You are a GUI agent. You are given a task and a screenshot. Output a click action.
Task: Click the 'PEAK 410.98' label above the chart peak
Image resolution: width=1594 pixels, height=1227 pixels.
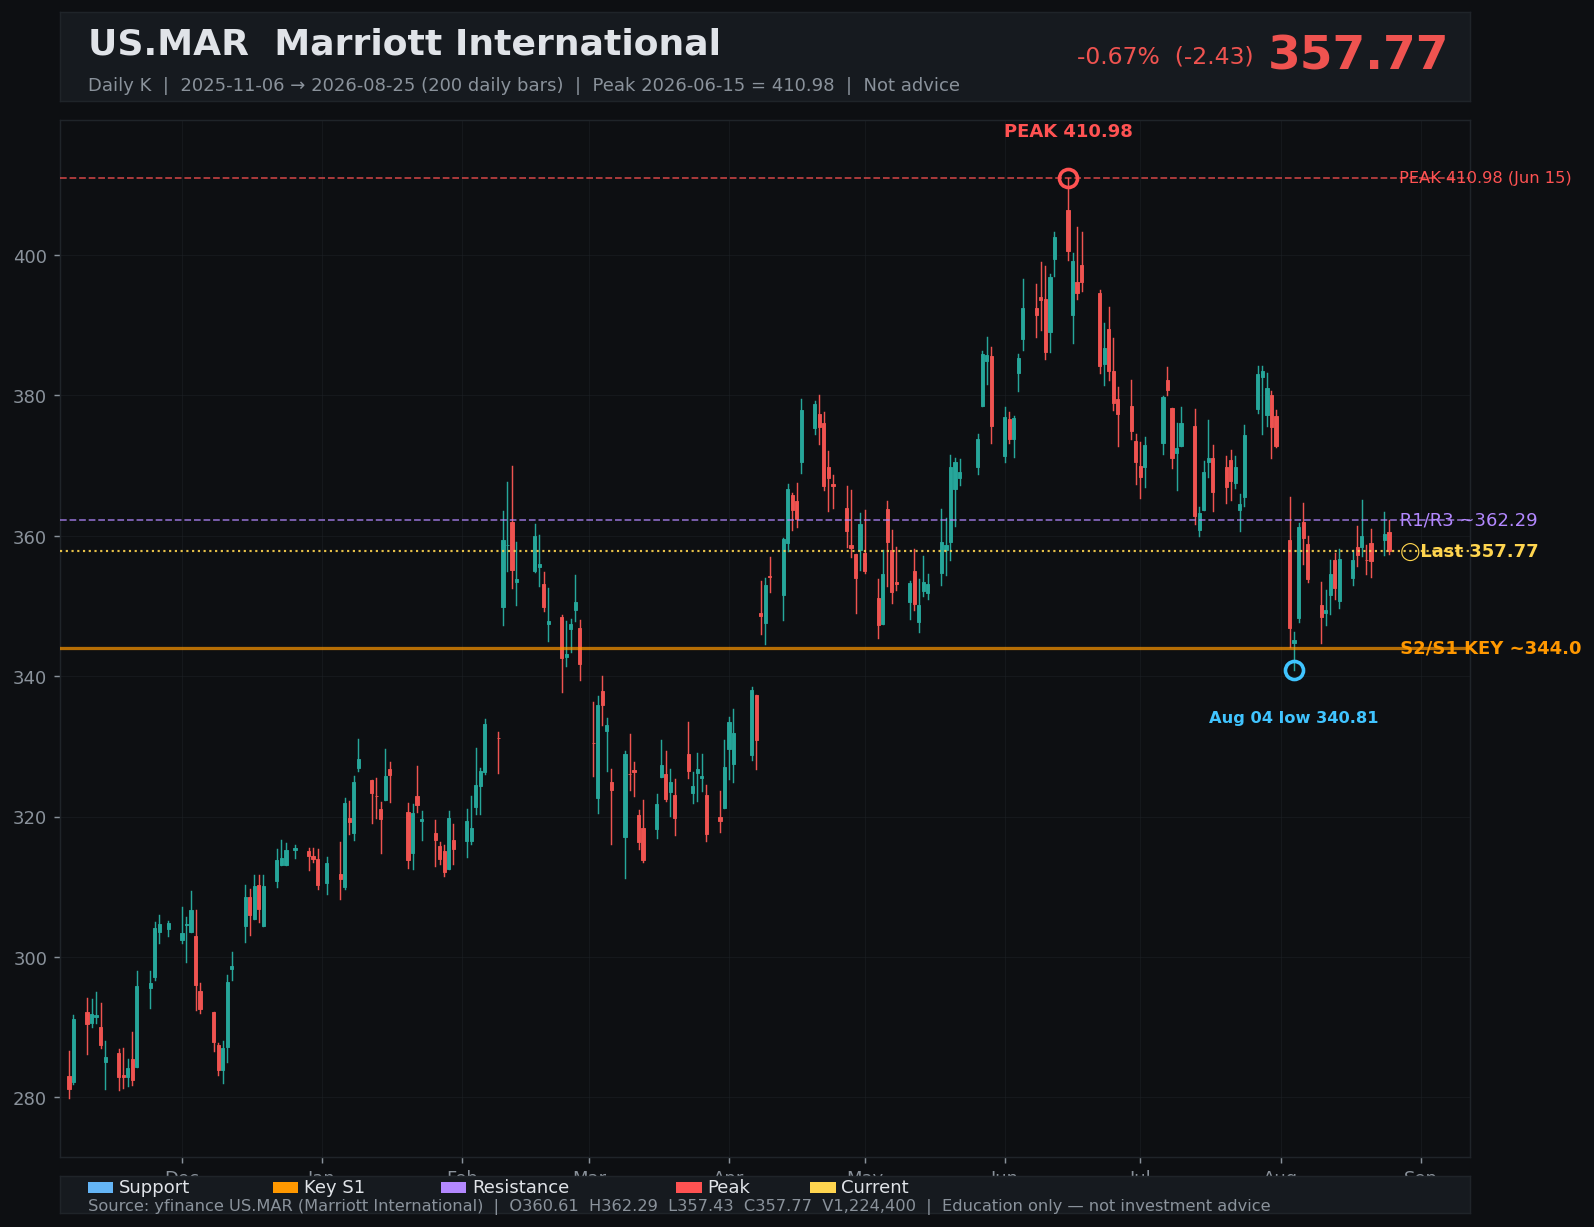[1068, 131]
